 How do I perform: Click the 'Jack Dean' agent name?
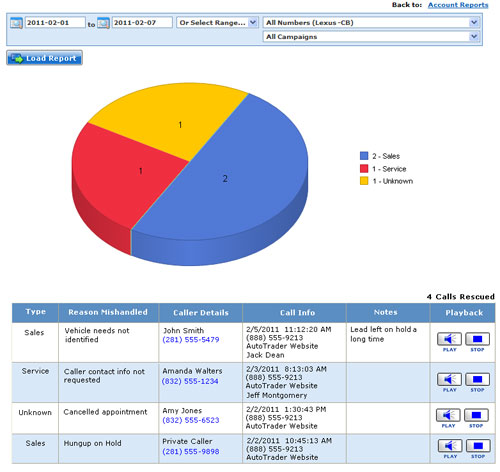pos(265,355)
